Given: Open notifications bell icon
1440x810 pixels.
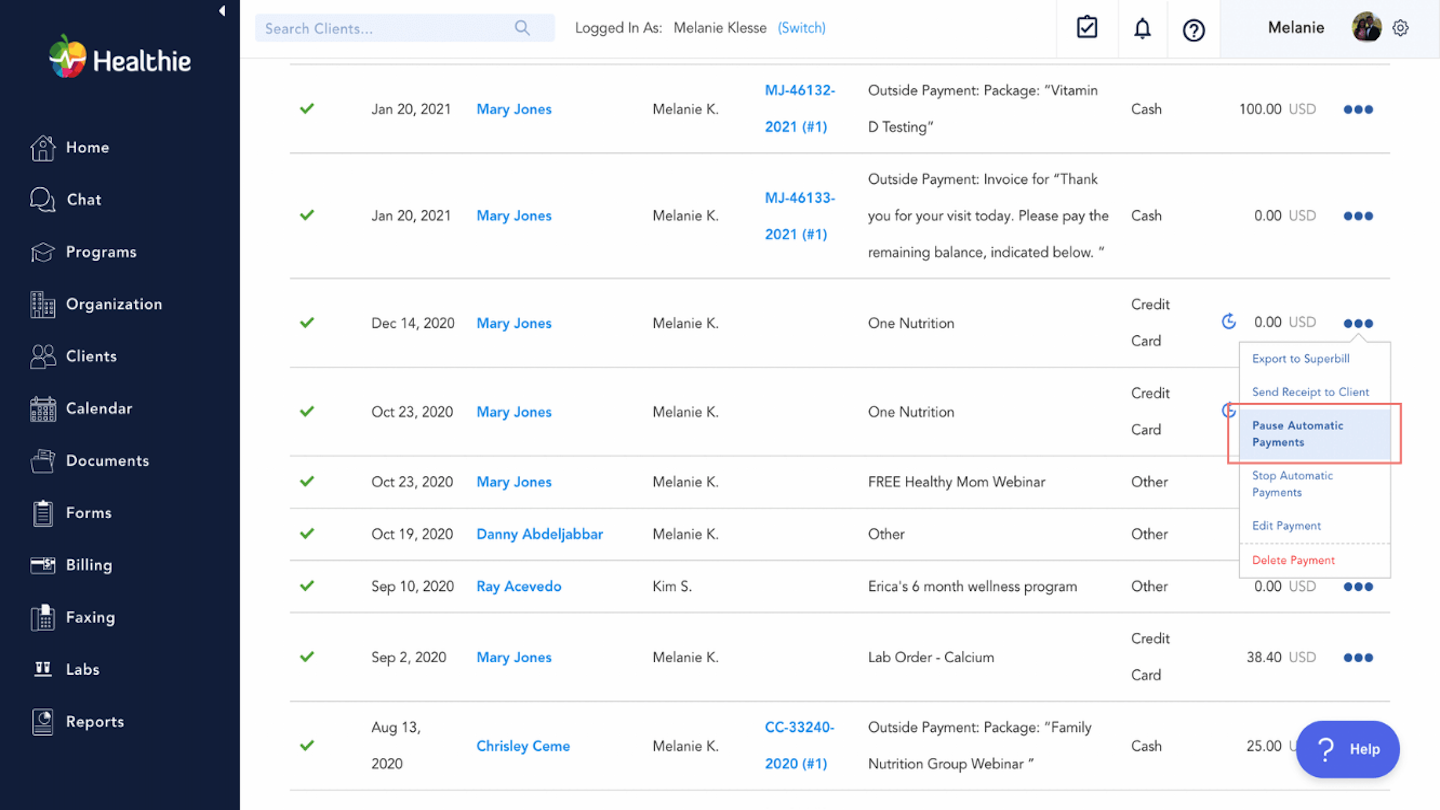Looking at the screenshot, I should (1142, 29).
